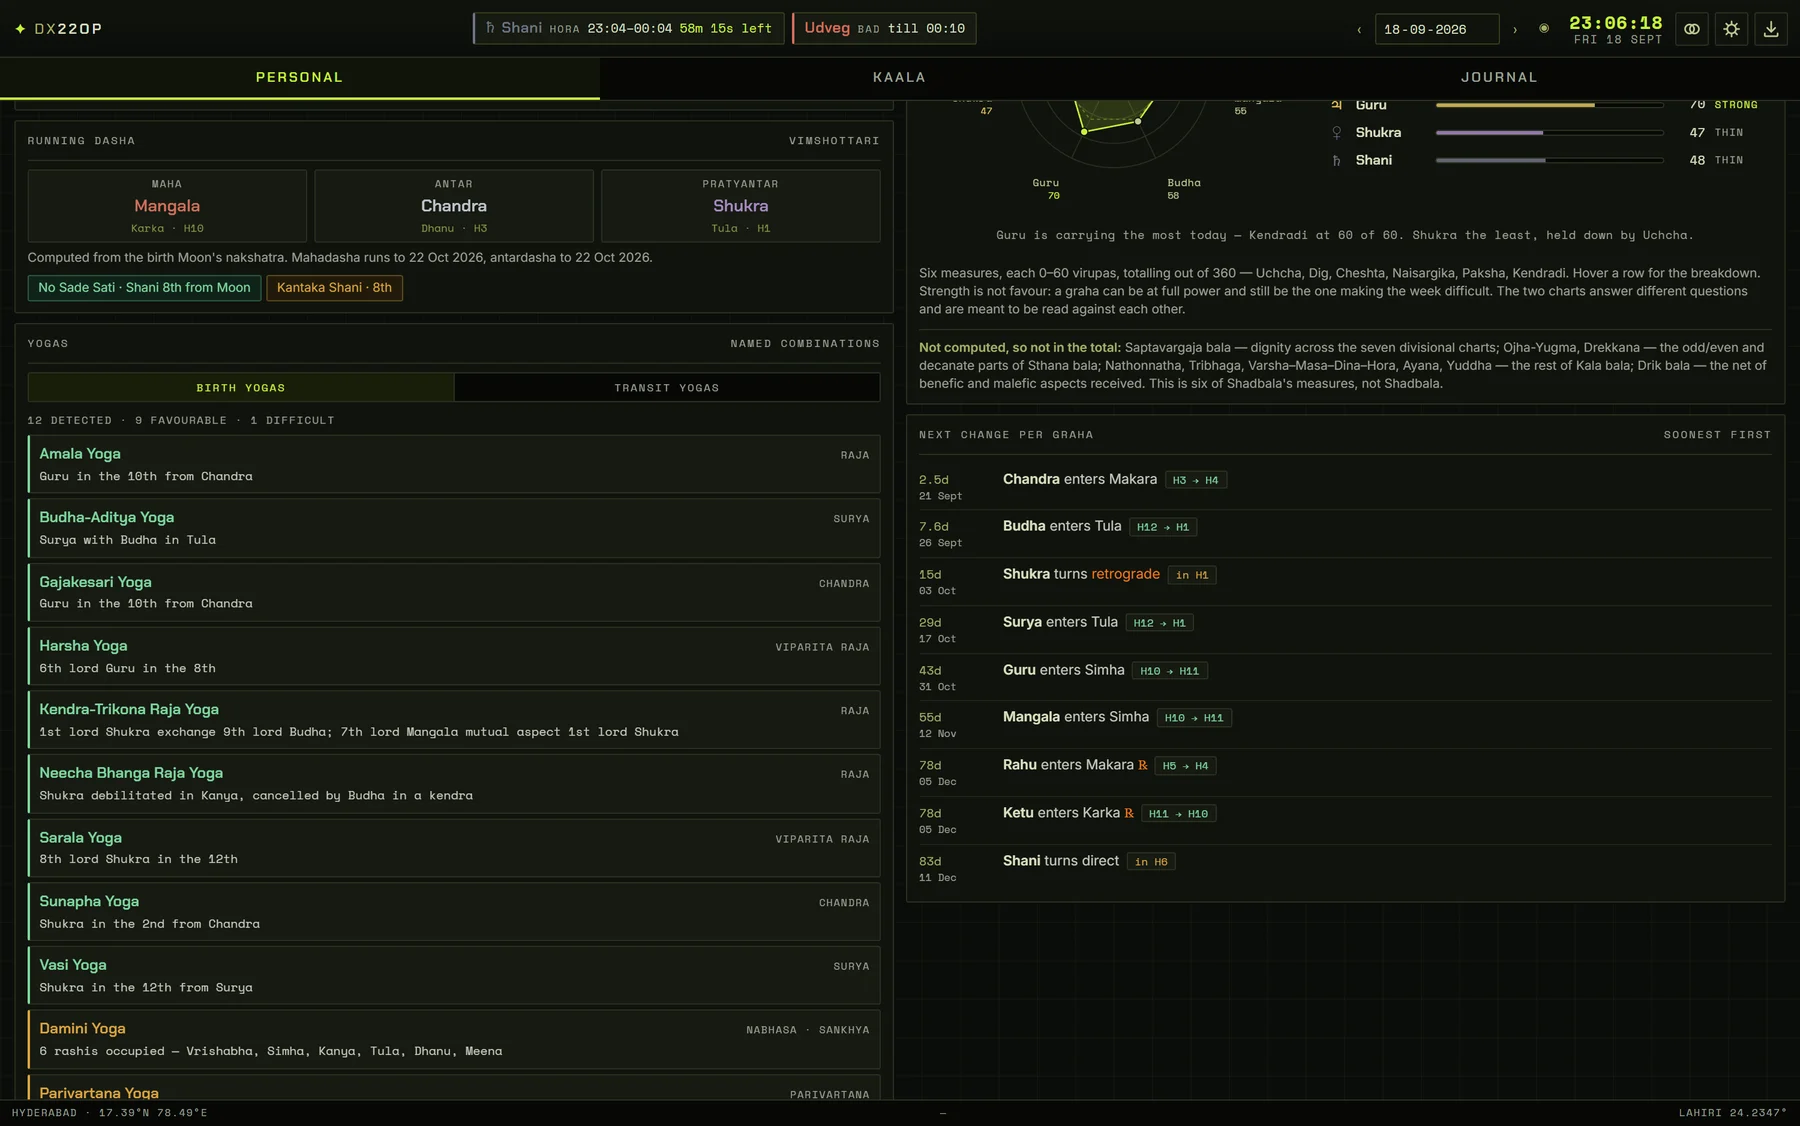Click the Shani strength bar
This screenshot has width=1800, height=1126.
click(x=1550, y=160)
